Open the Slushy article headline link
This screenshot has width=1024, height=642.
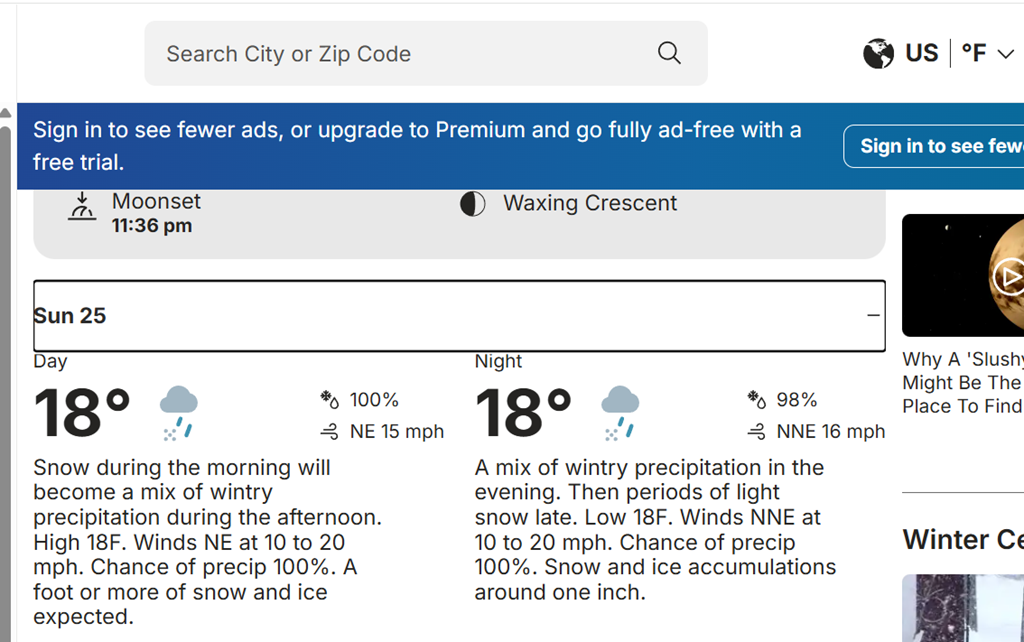pos(962,382)
